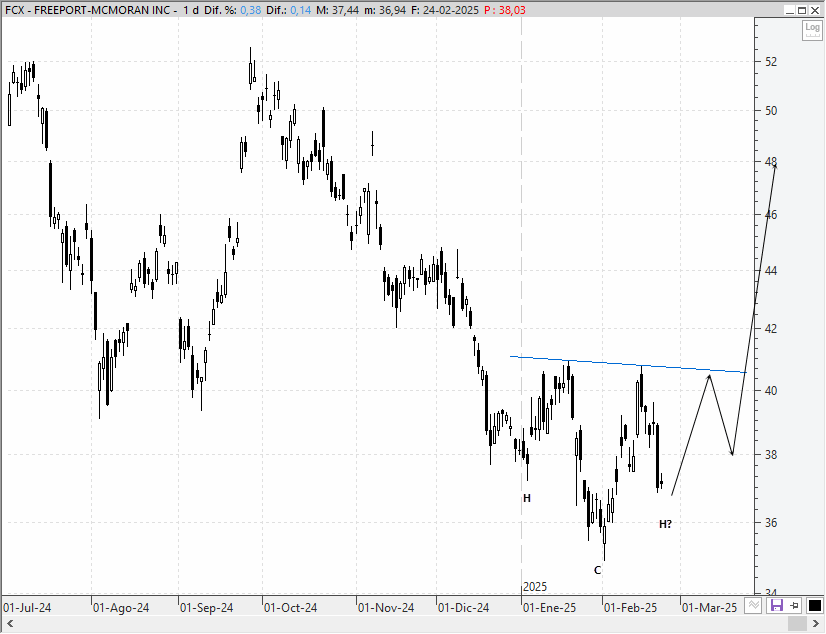
Task: Select the H annotation near 01-Ene-25
Action: point(527,498)
